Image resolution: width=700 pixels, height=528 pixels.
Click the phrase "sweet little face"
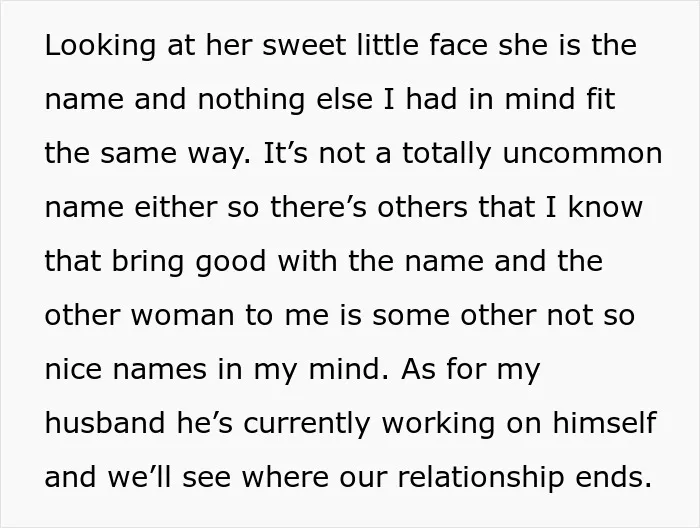coord(375,45)
